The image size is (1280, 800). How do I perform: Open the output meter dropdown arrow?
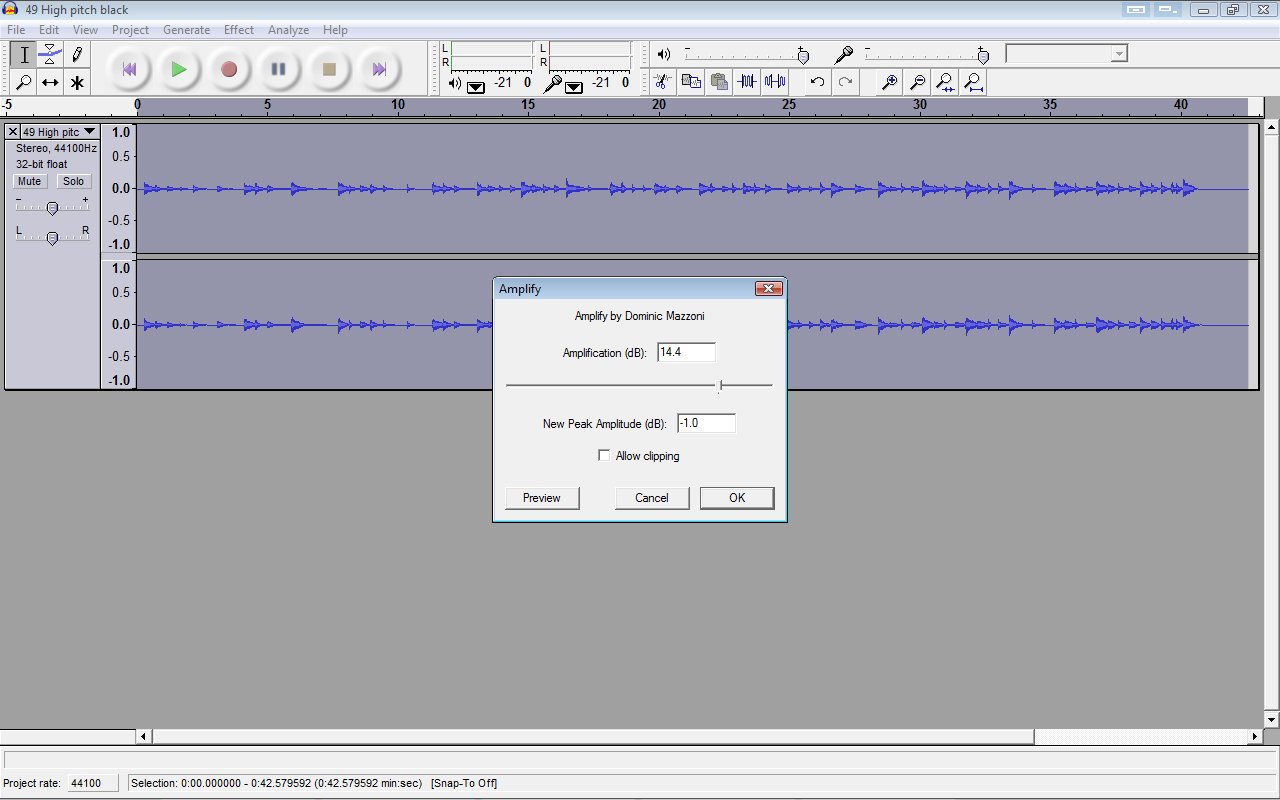coord(476,86)
